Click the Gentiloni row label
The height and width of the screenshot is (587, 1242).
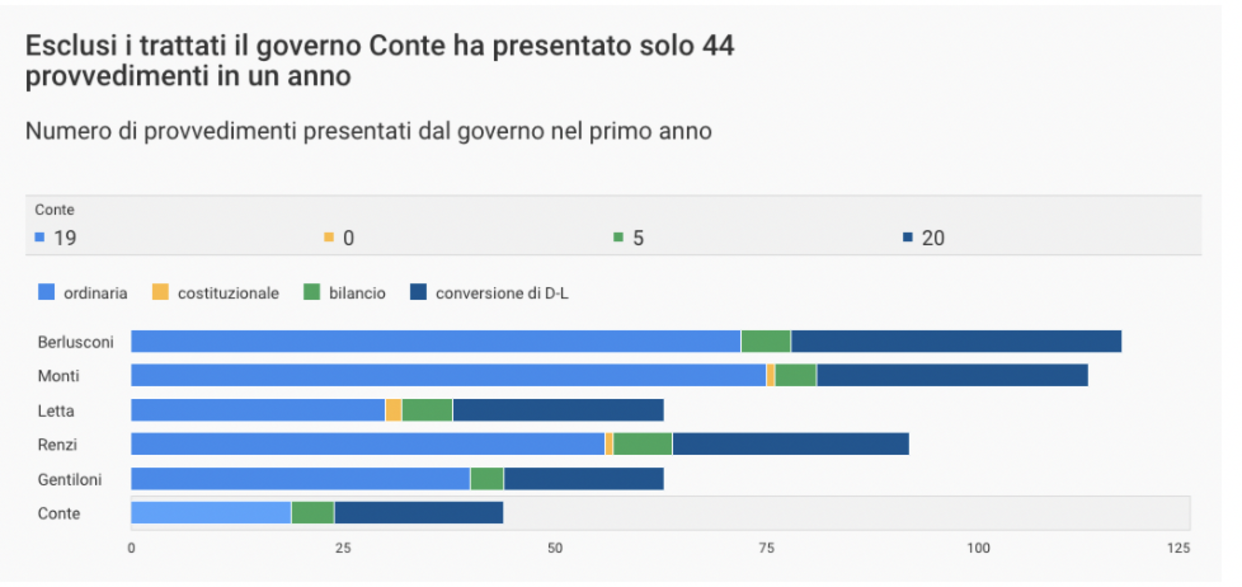point(71,479)
